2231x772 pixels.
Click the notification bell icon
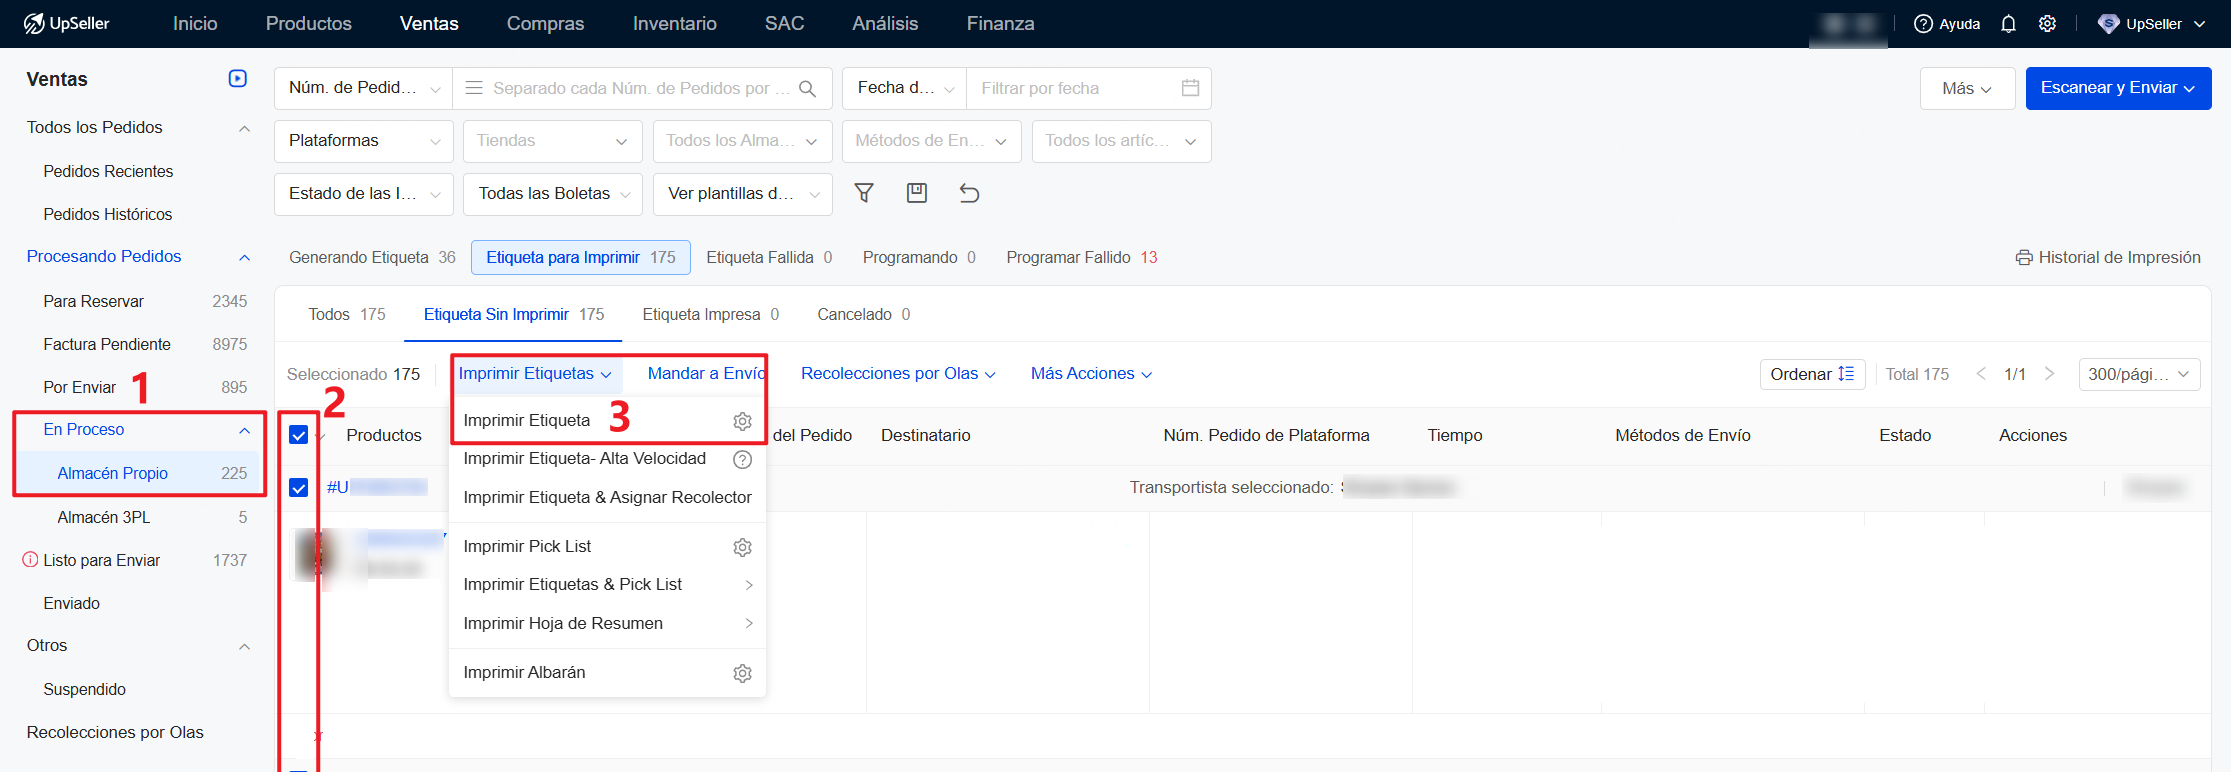tap(2008, 24)
